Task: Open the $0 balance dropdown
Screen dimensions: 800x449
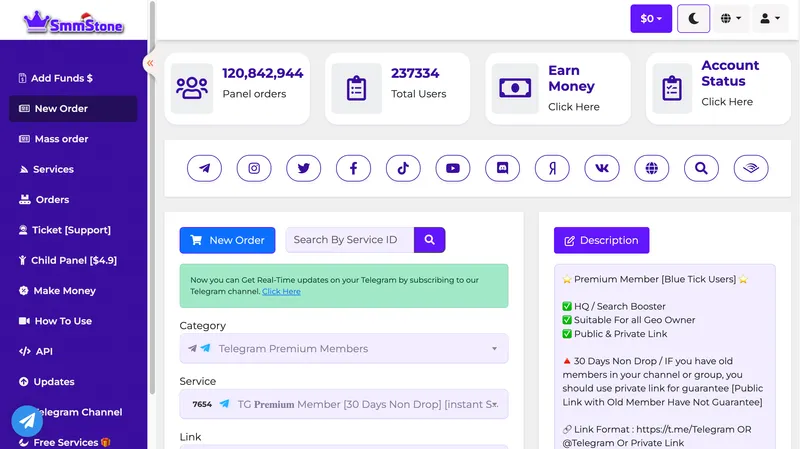Action: 651,19
